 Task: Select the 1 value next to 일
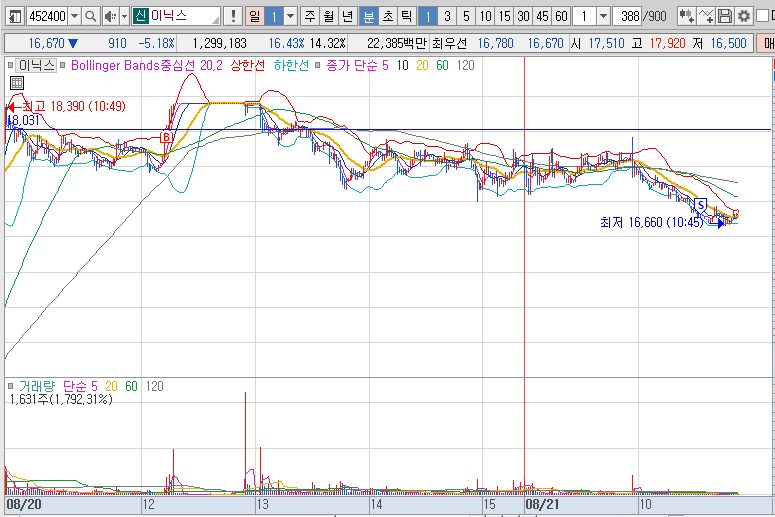(274, 16)
